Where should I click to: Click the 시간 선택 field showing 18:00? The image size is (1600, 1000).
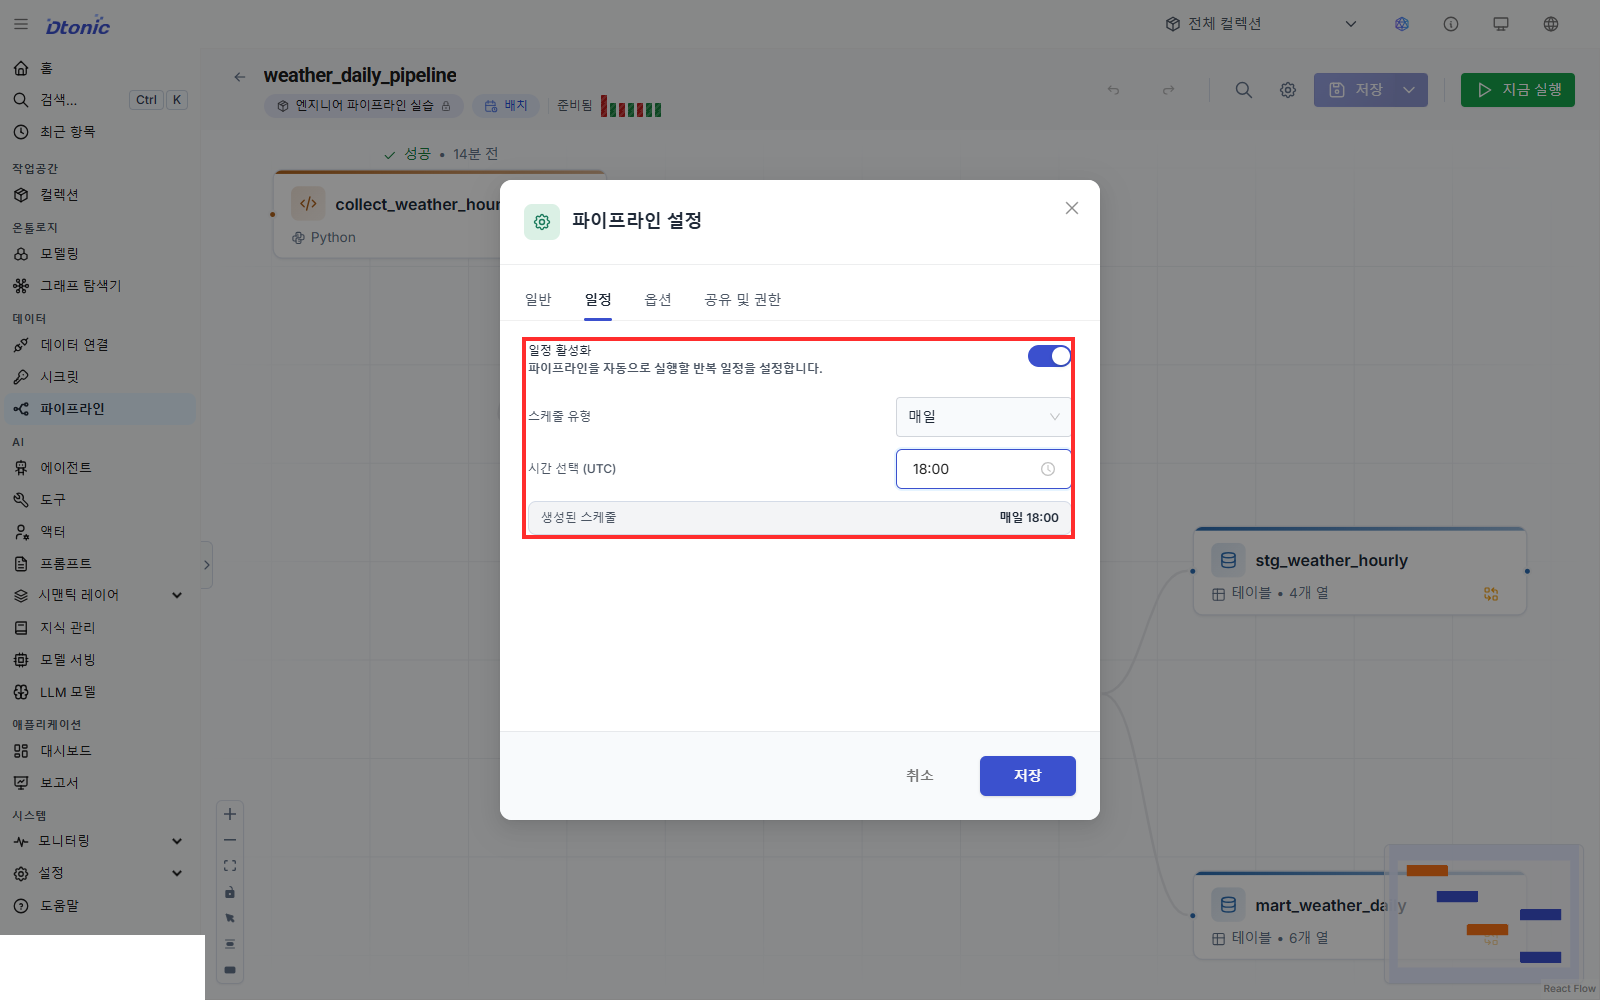tap(983, 469)
